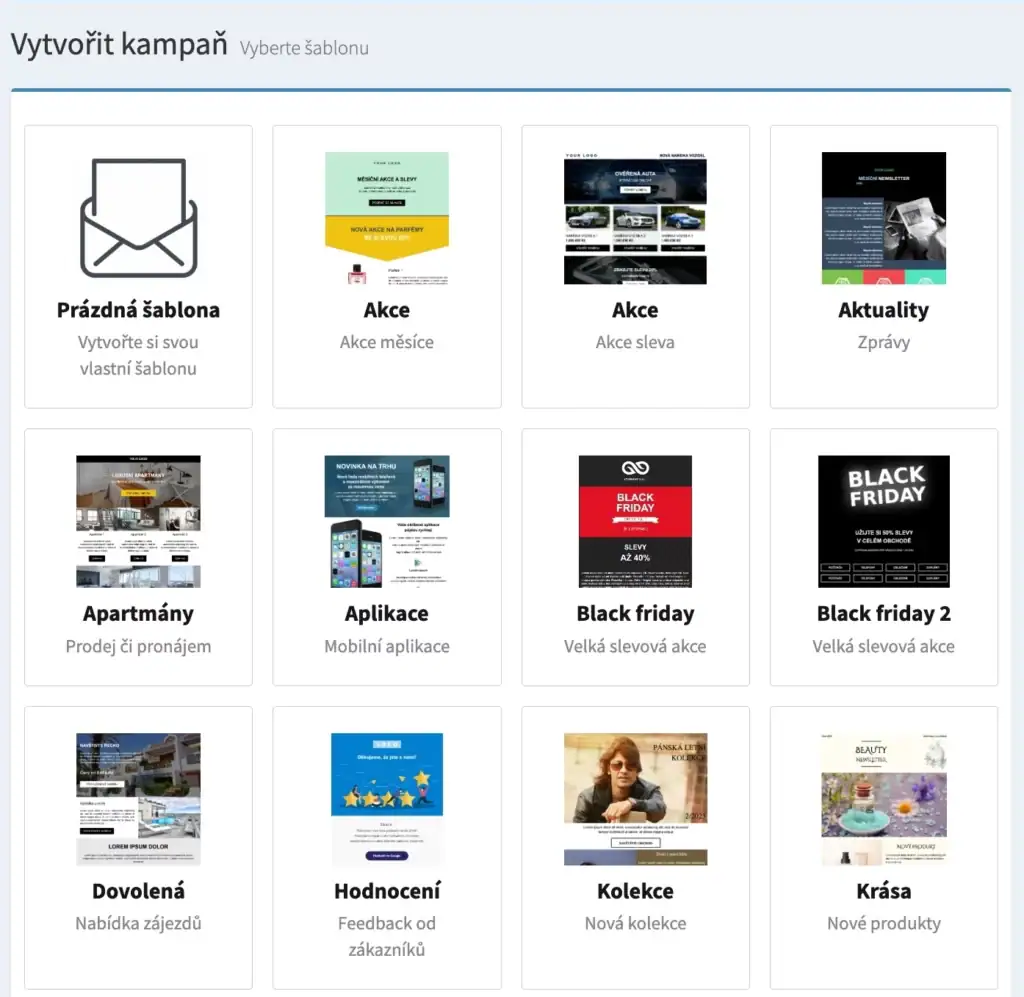Choose the red Black friday template thumbnail
Image resolution: width=1024 pixels, height=997 pixels.
click(635, 521)
